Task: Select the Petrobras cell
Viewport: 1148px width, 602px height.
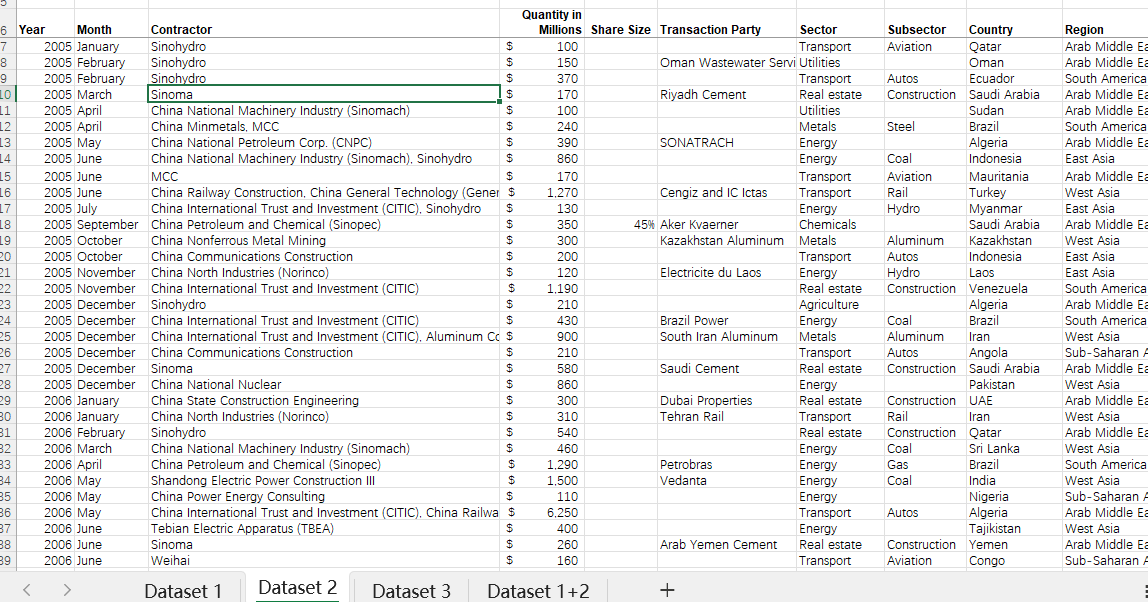Action: (x=727, y=464)
